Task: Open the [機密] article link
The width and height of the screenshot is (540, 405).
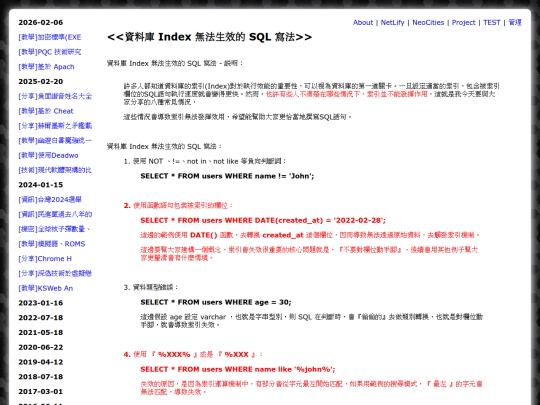Action: [x=54, y=229]
